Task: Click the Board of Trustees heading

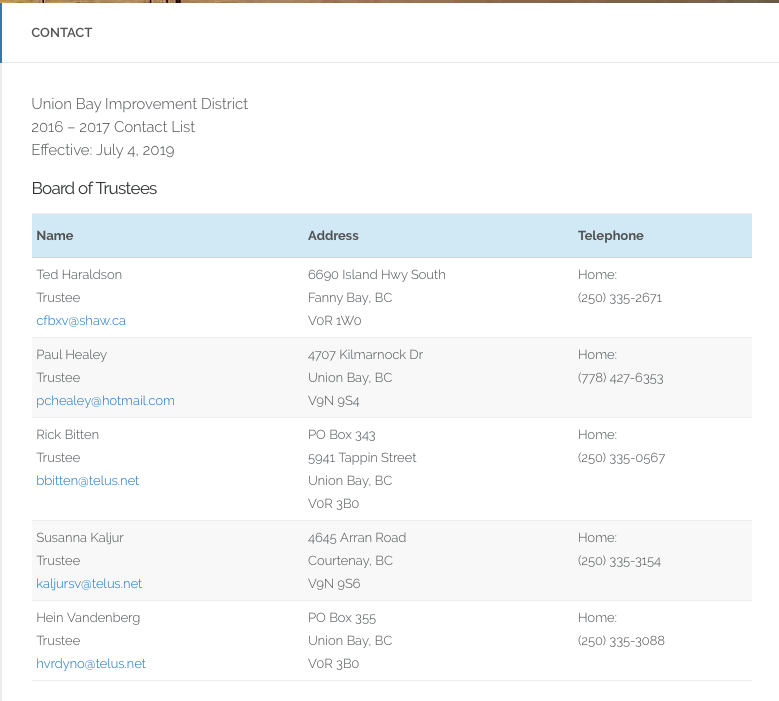Action: tap(94, 189)
